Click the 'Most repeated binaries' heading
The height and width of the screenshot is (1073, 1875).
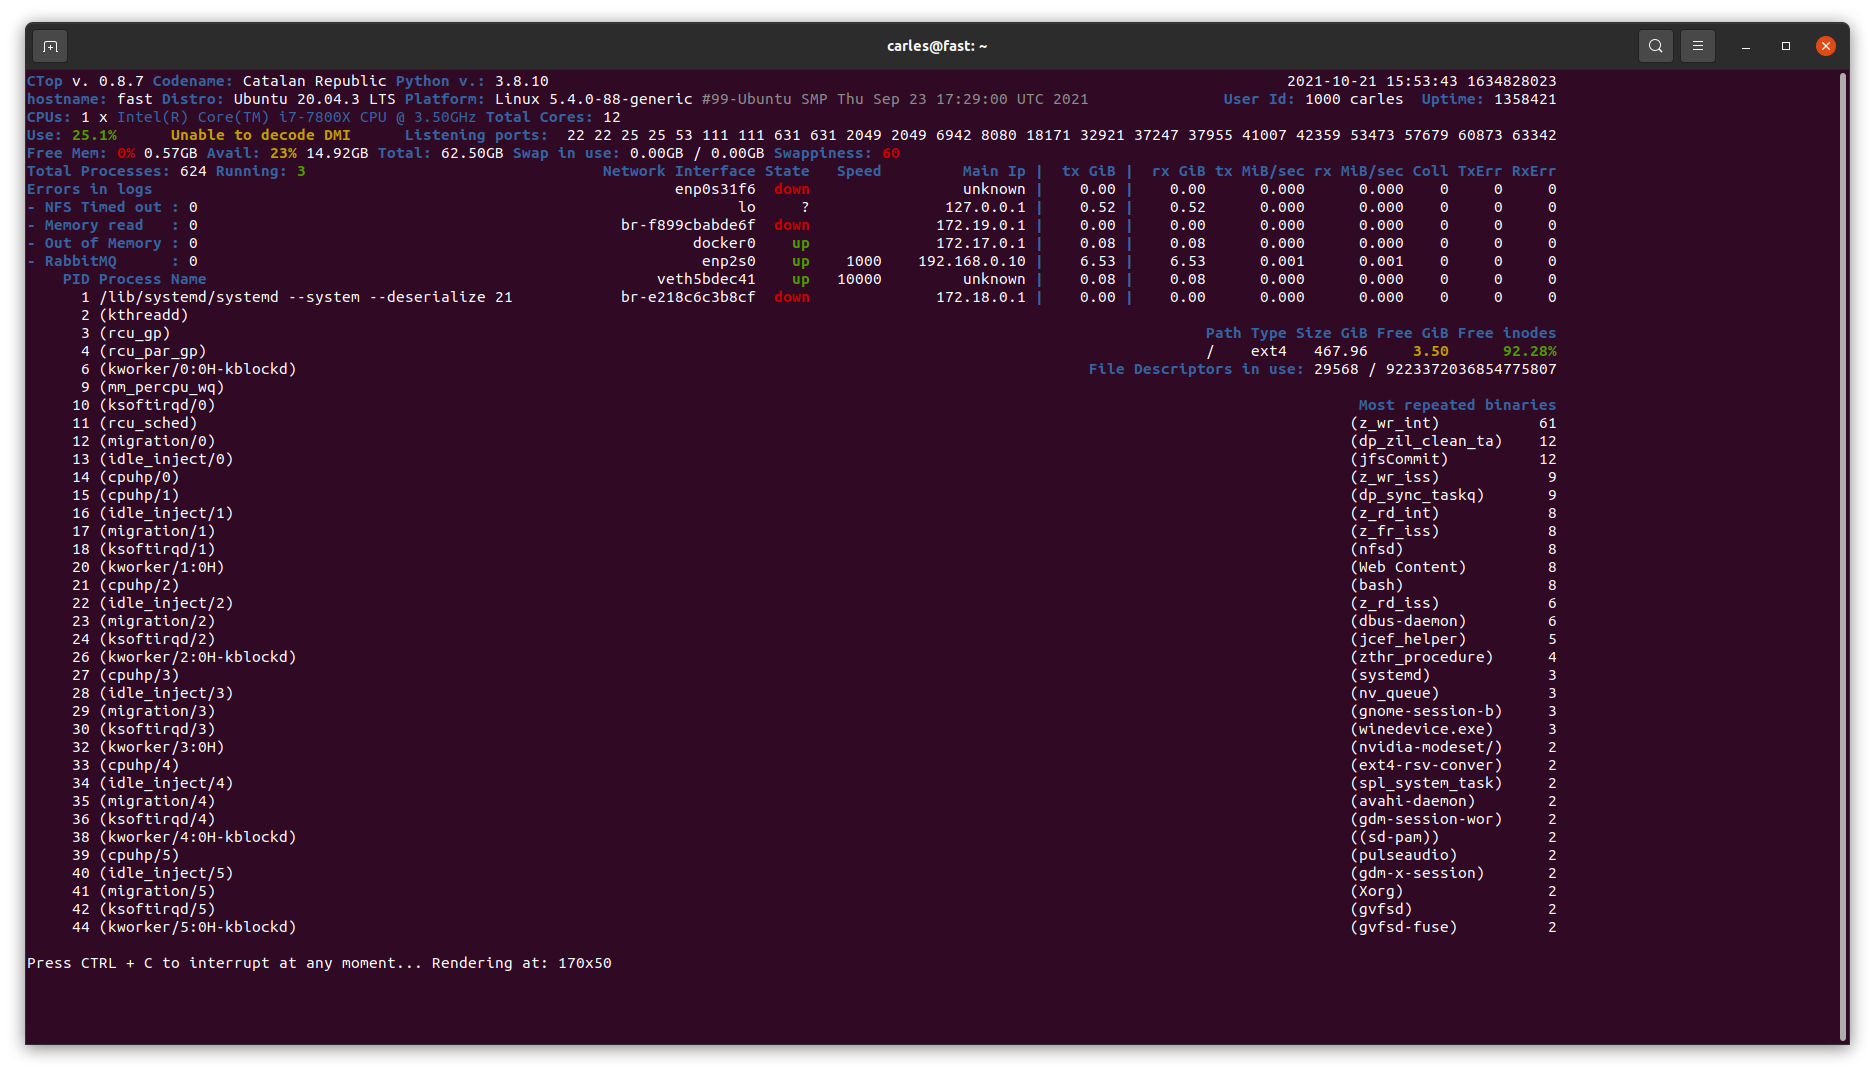click(1456, 405)
